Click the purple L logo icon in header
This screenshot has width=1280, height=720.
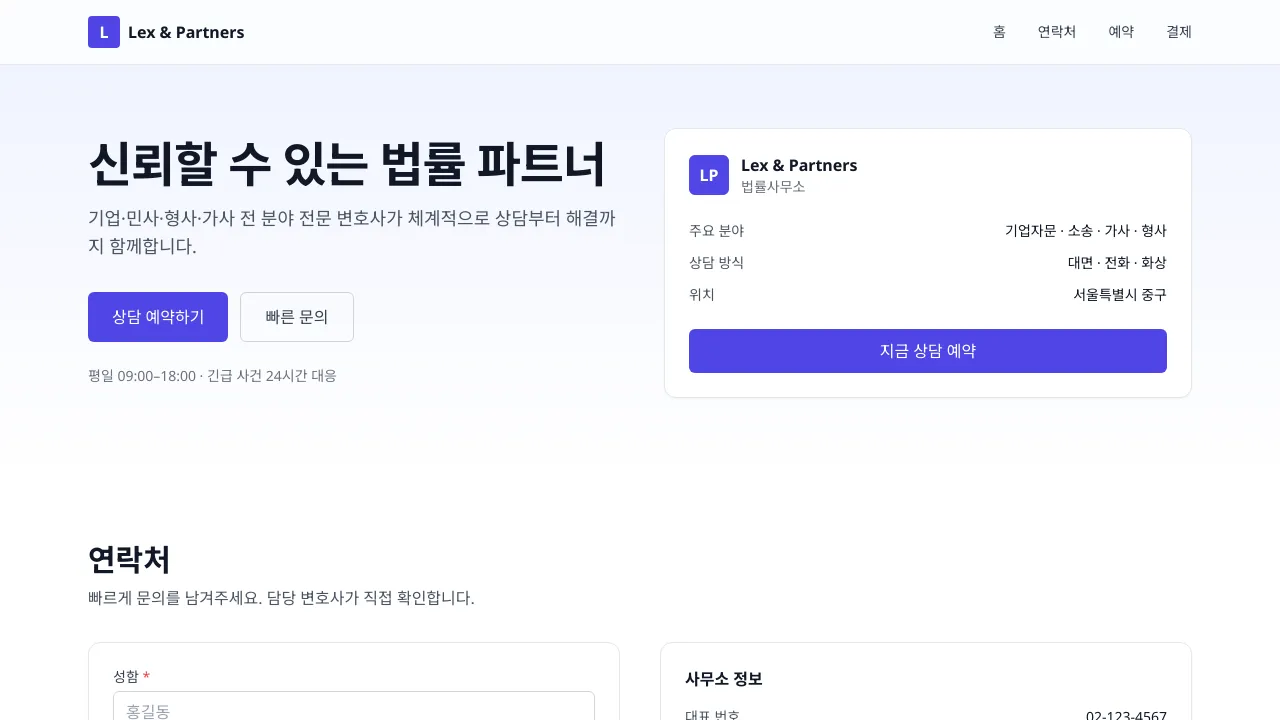coord(104,32)
